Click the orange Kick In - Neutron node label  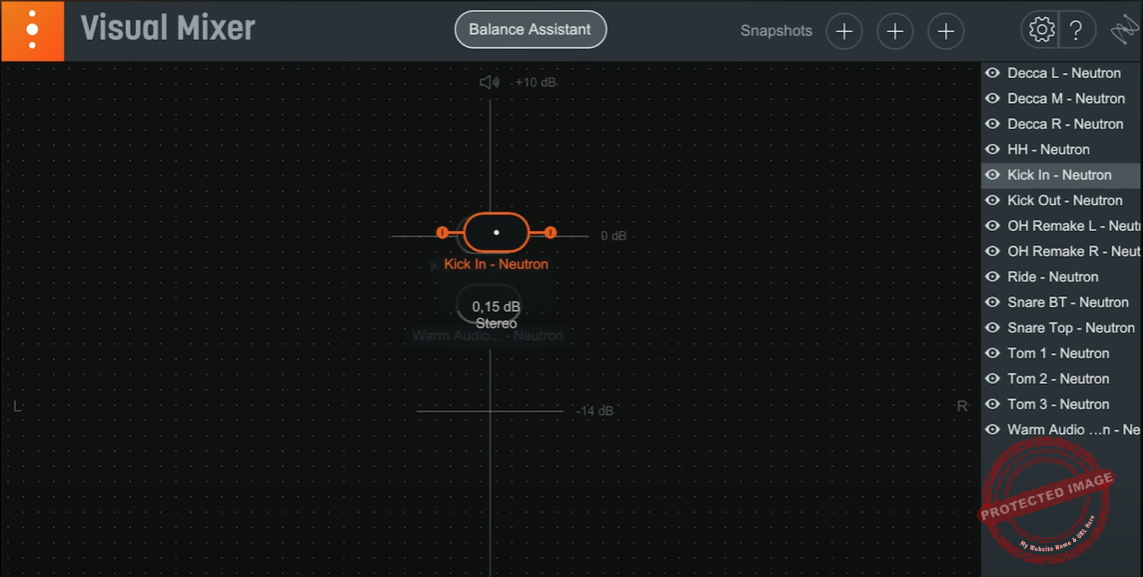point(496,264)
